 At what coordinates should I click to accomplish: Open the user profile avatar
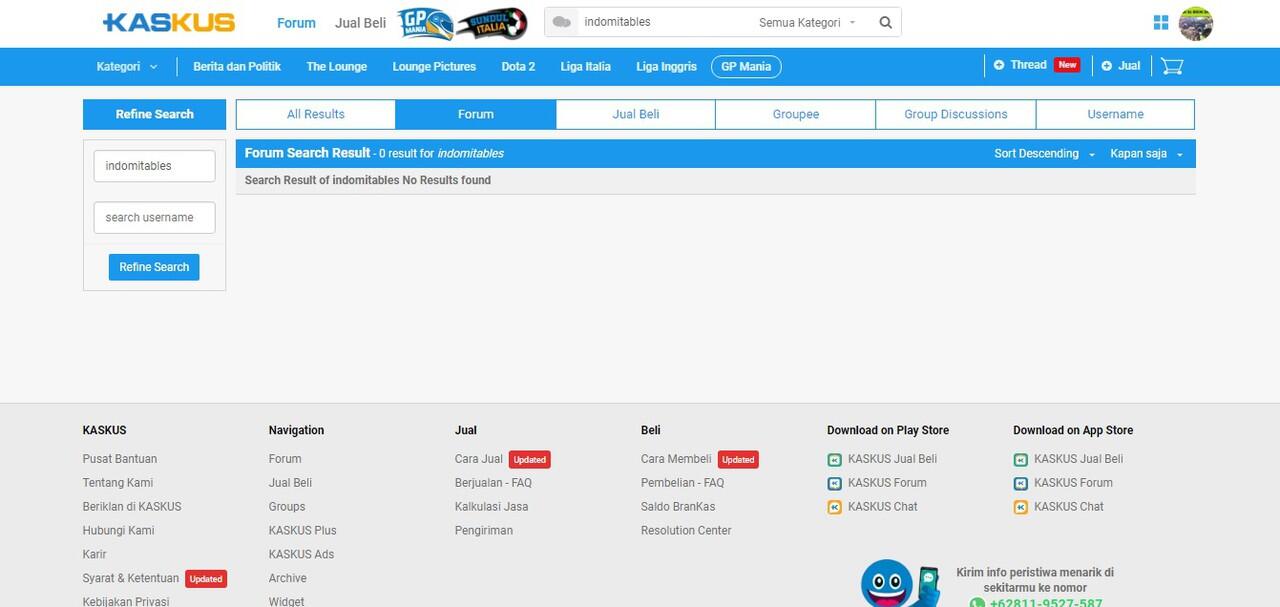pyautogui.click(x=1196, y=23)
